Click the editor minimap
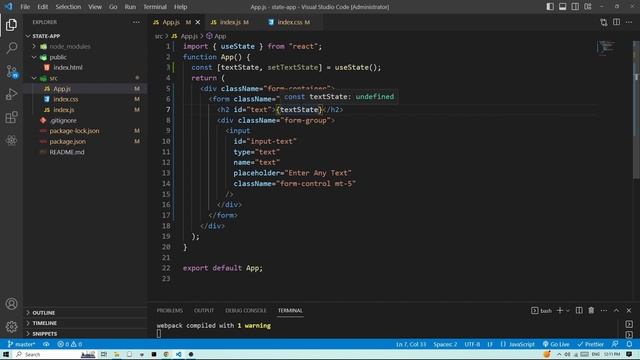This screenshot has height=360, width=640. [606, 47]
